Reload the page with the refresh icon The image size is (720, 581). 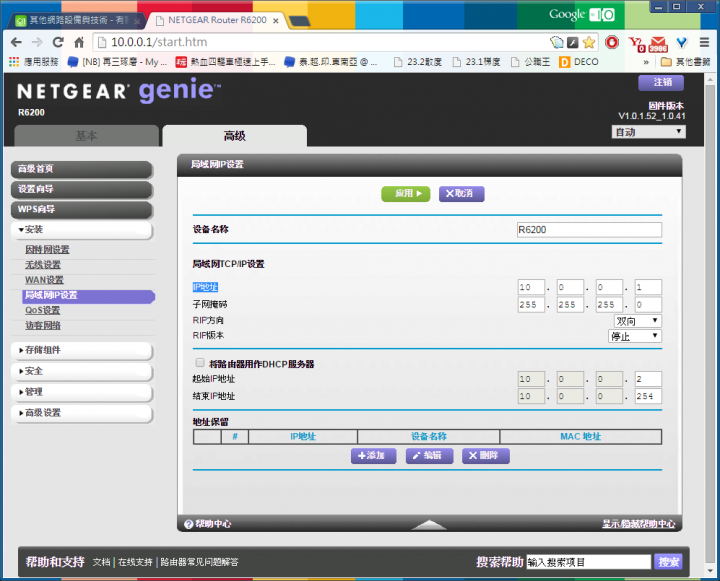tap(58, 42)
